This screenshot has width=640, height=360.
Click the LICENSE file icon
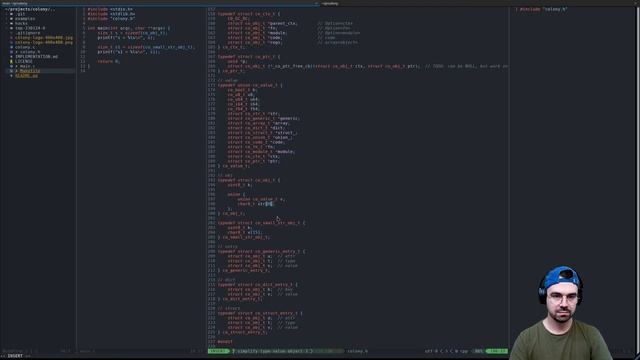click(x=11, y=61)
